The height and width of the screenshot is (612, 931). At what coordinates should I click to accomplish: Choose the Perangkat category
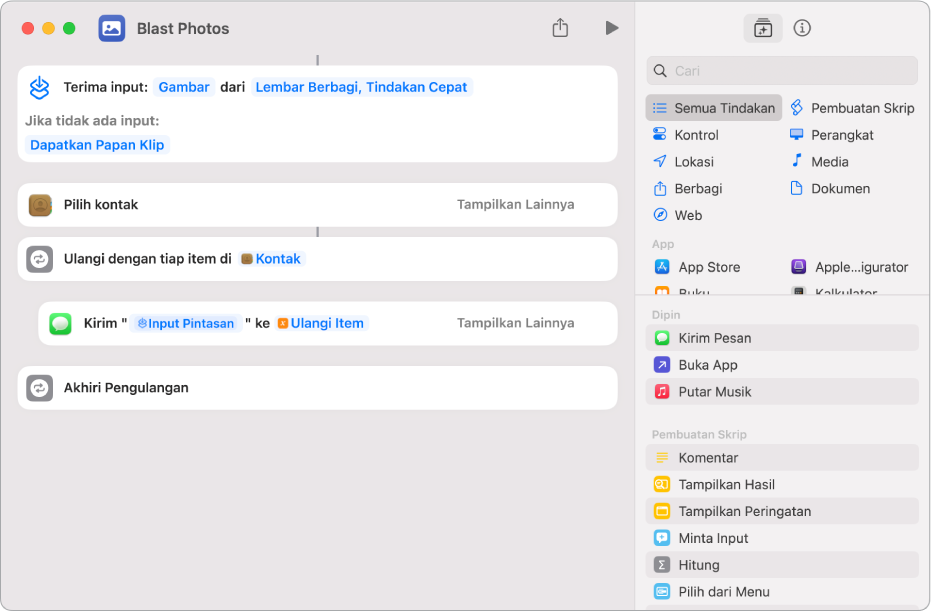pyautogui.click(x=831, y=135)
